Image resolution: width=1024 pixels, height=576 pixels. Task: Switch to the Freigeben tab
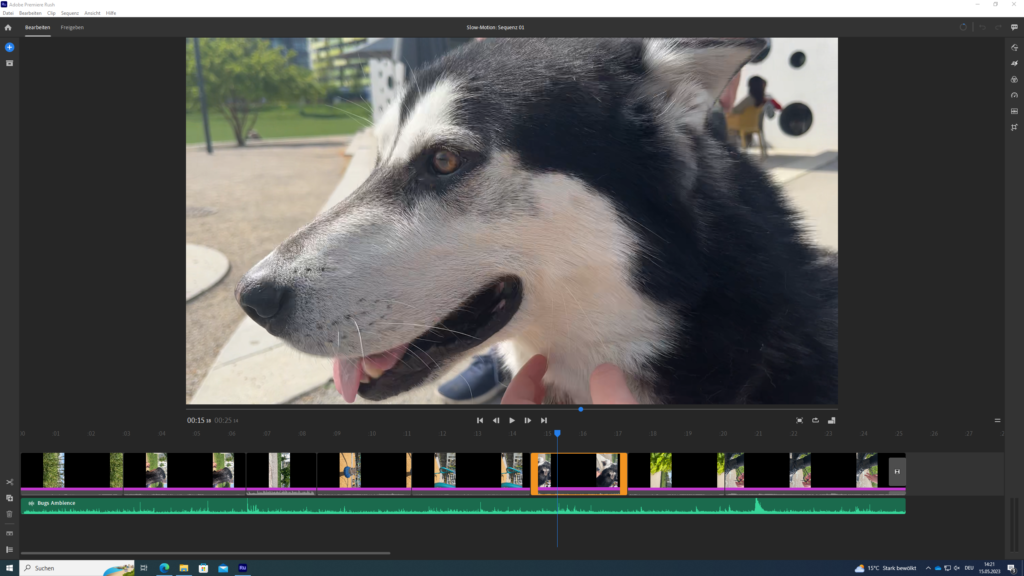(72, 27)
